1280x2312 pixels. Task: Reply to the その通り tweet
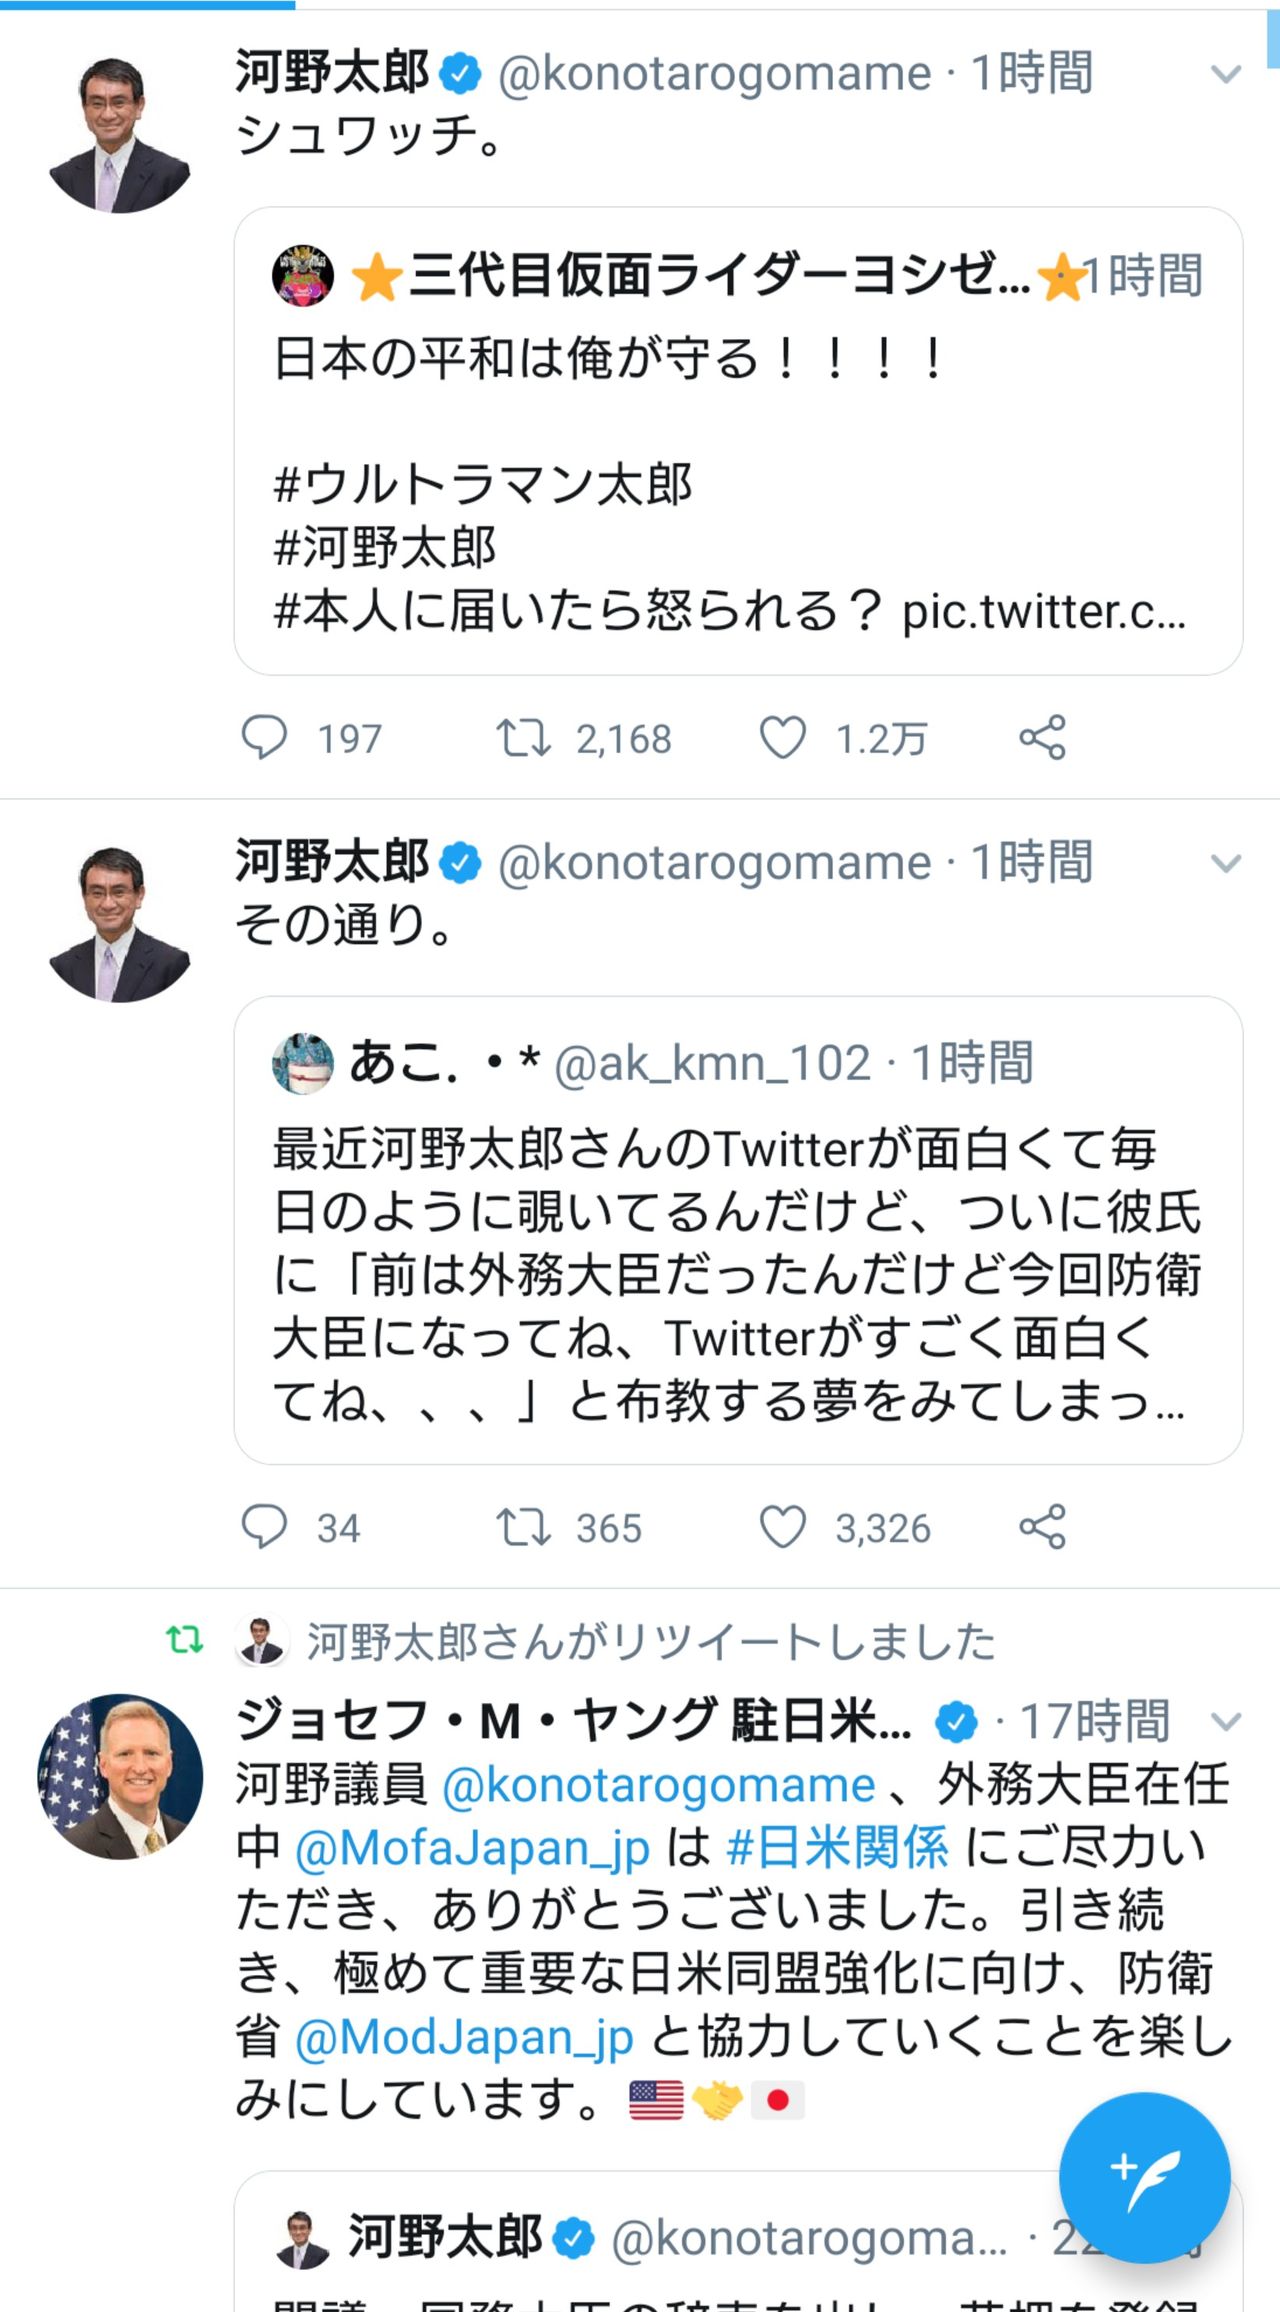point(264,1527)
